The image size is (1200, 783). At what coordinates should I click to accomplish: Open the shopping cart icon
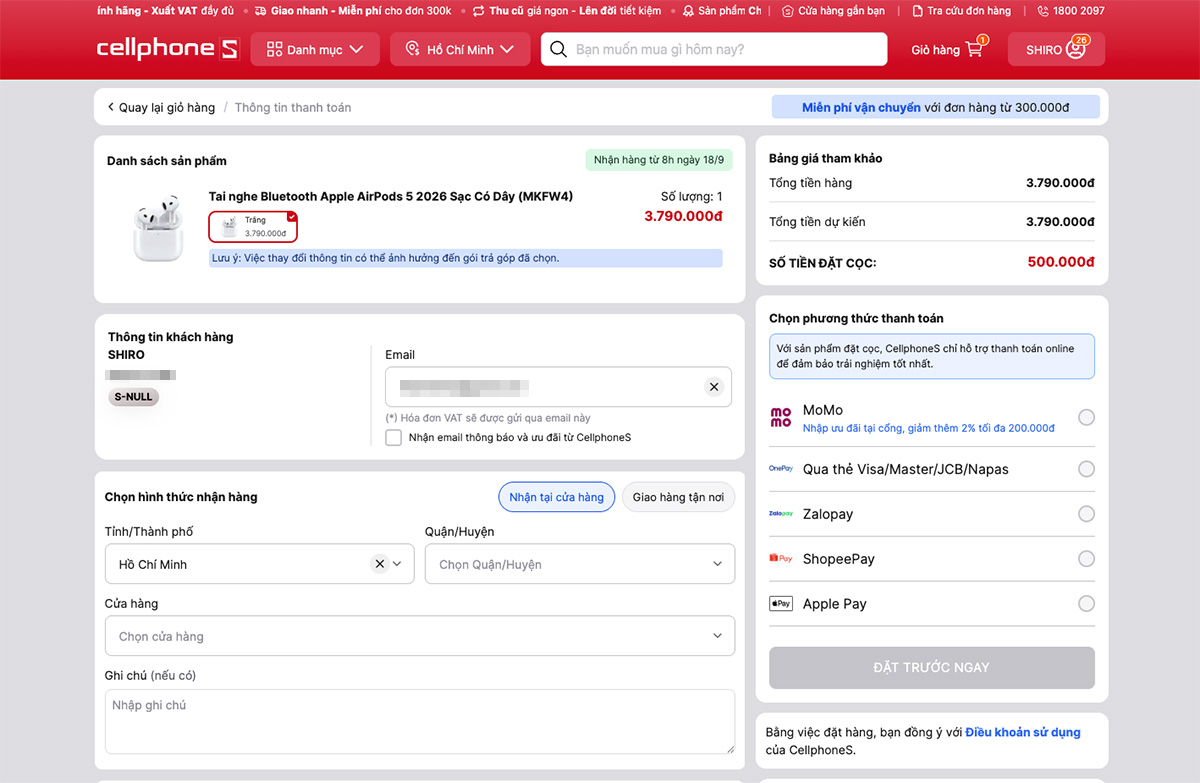pyautogui.click(x=975, y=48)
